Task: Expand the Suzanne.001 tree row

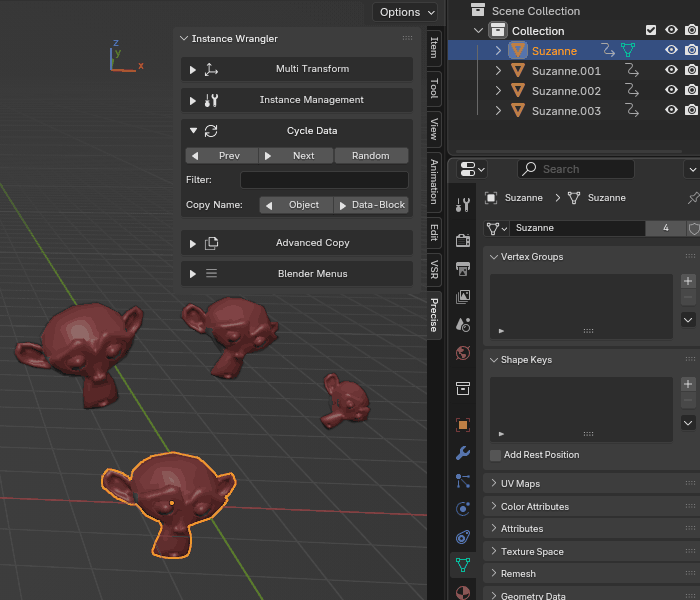Action: tap(498, 71)
